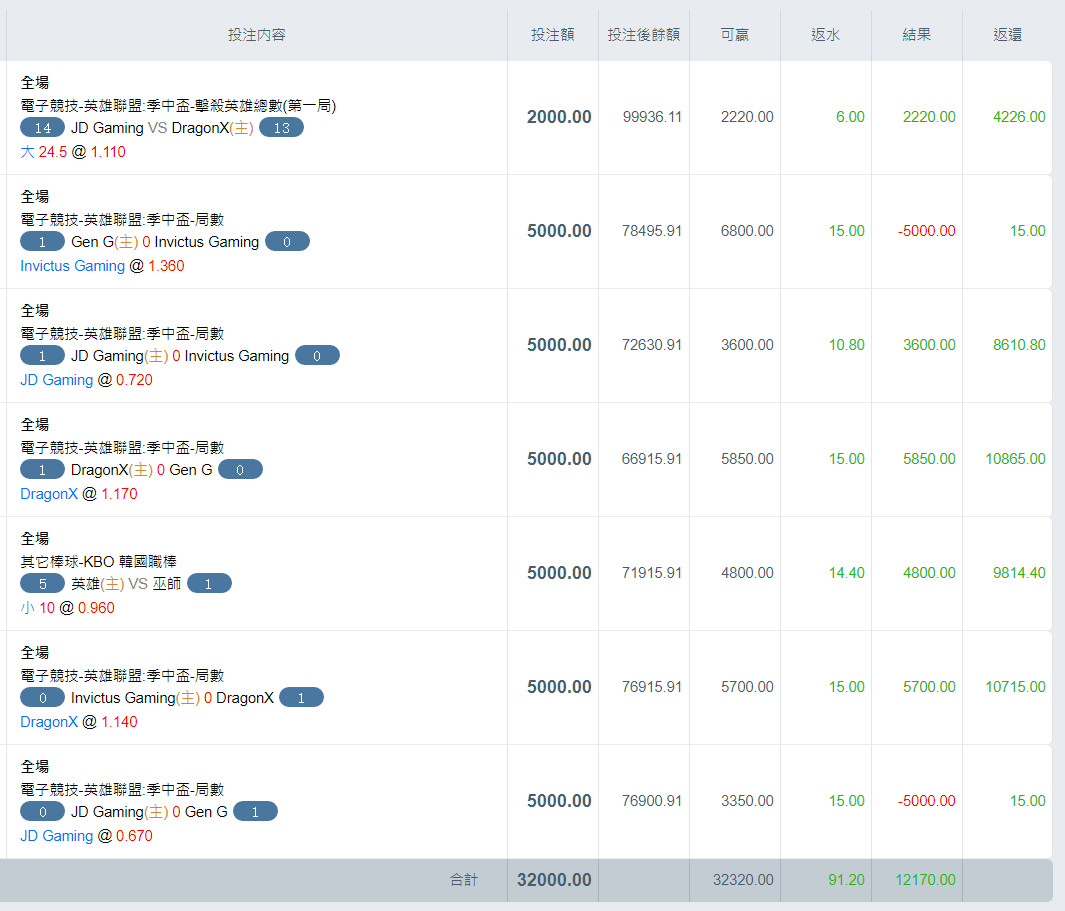Click the 返還 column header
The width and height of the screenshot is (1065, 911).
[x=1008, y=35]
